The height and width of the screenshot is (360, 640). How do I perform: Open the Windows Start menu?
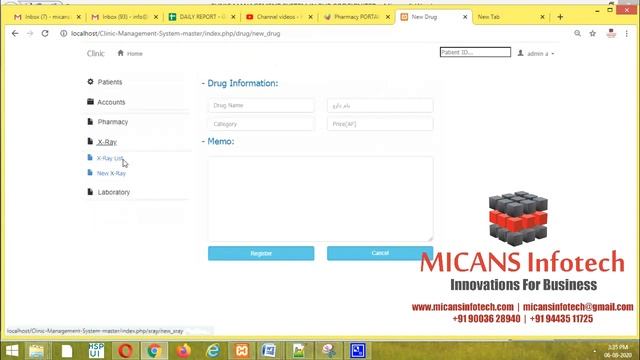pyautogui.click(x=12, y=351)
